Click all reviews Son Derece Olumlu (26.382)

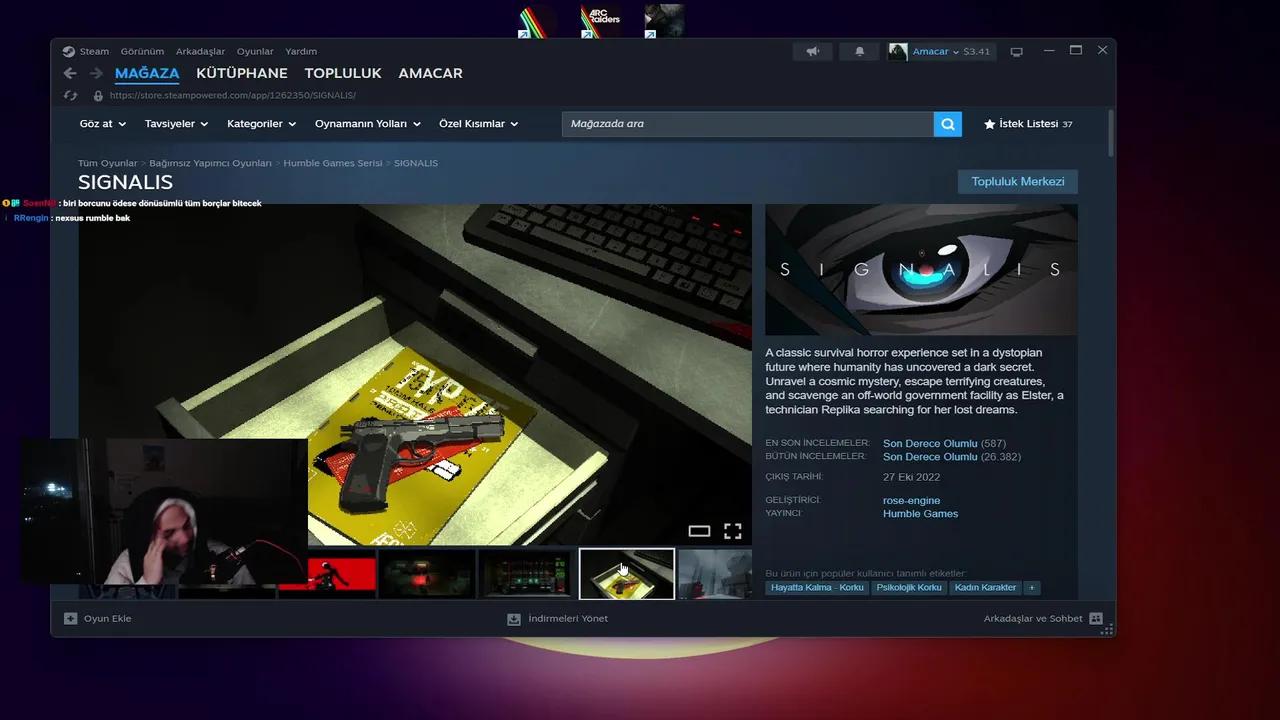click(951, 456)
